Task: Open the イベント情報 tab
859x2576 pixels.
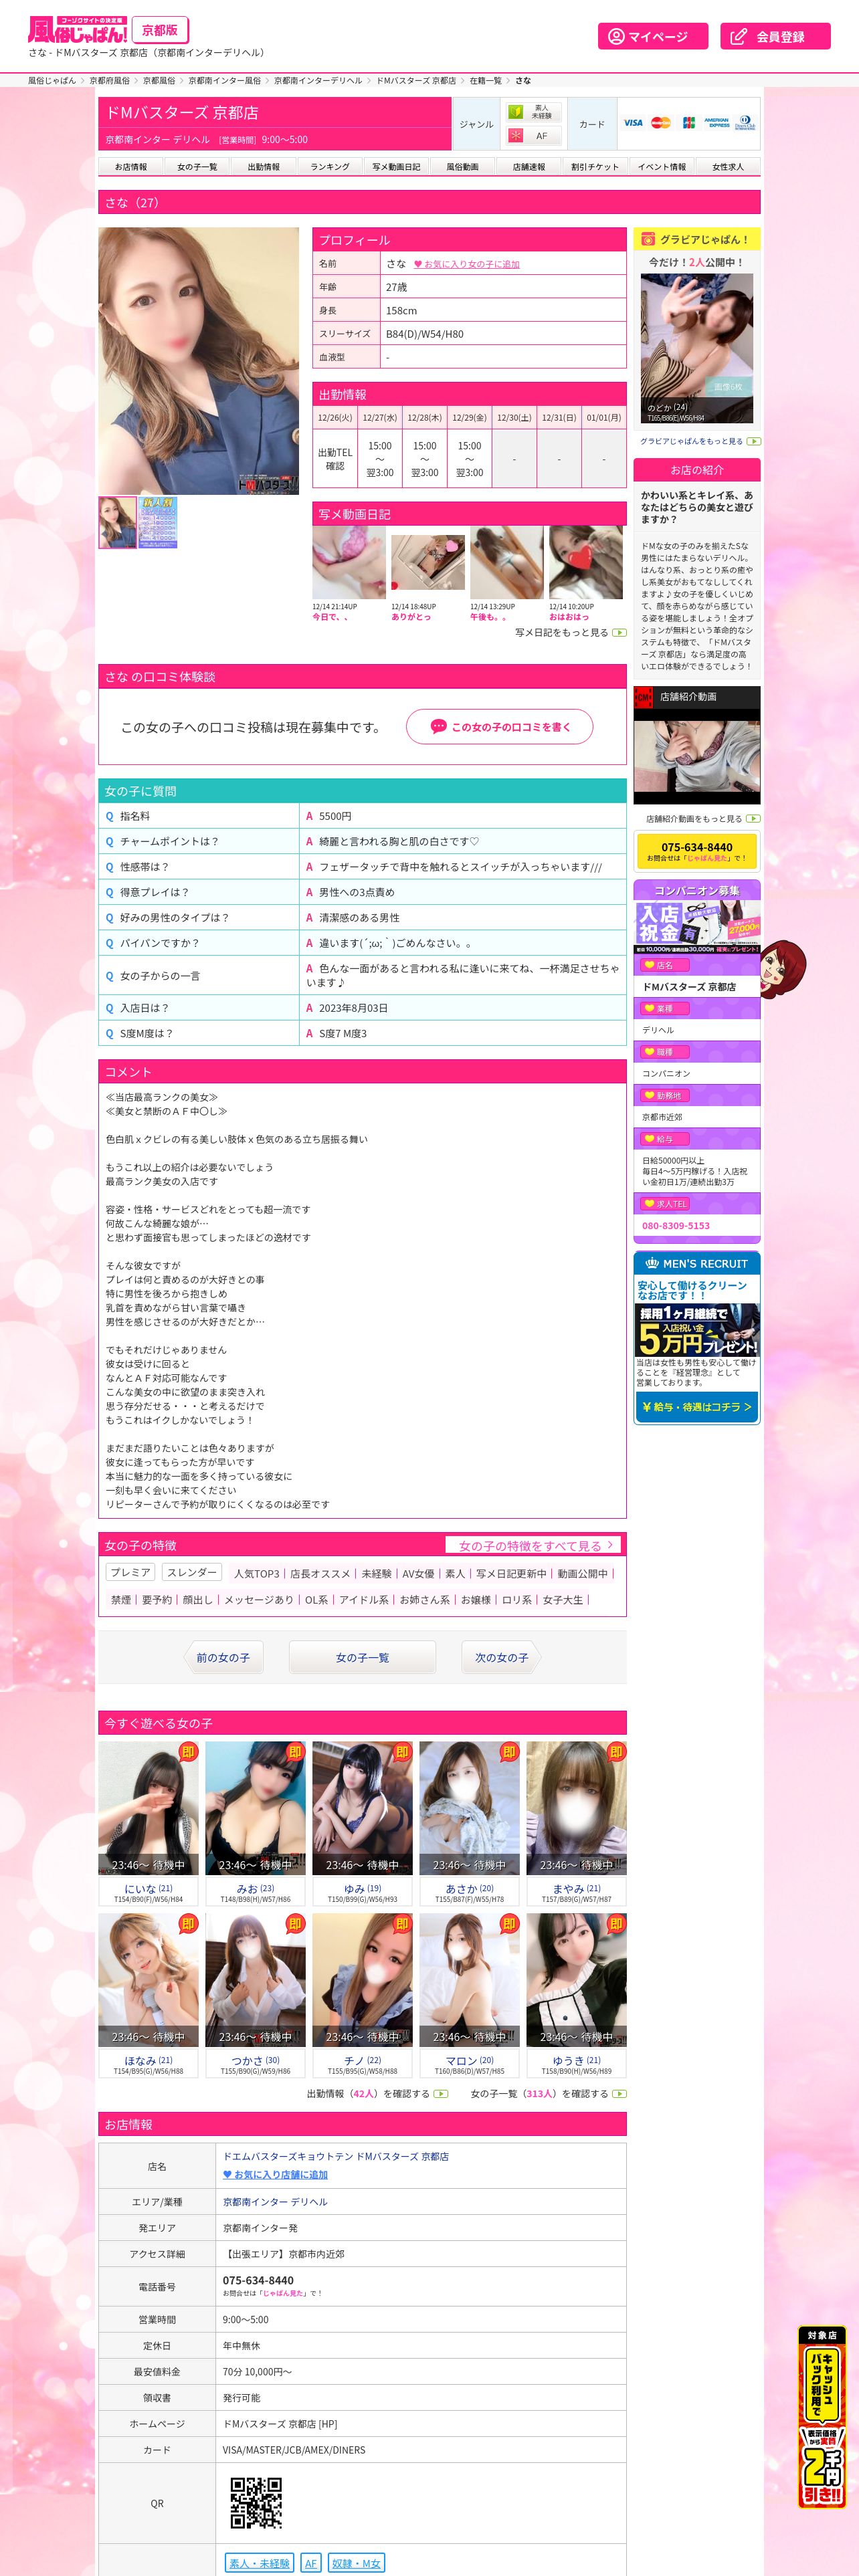Action: [x=662, y=167]
